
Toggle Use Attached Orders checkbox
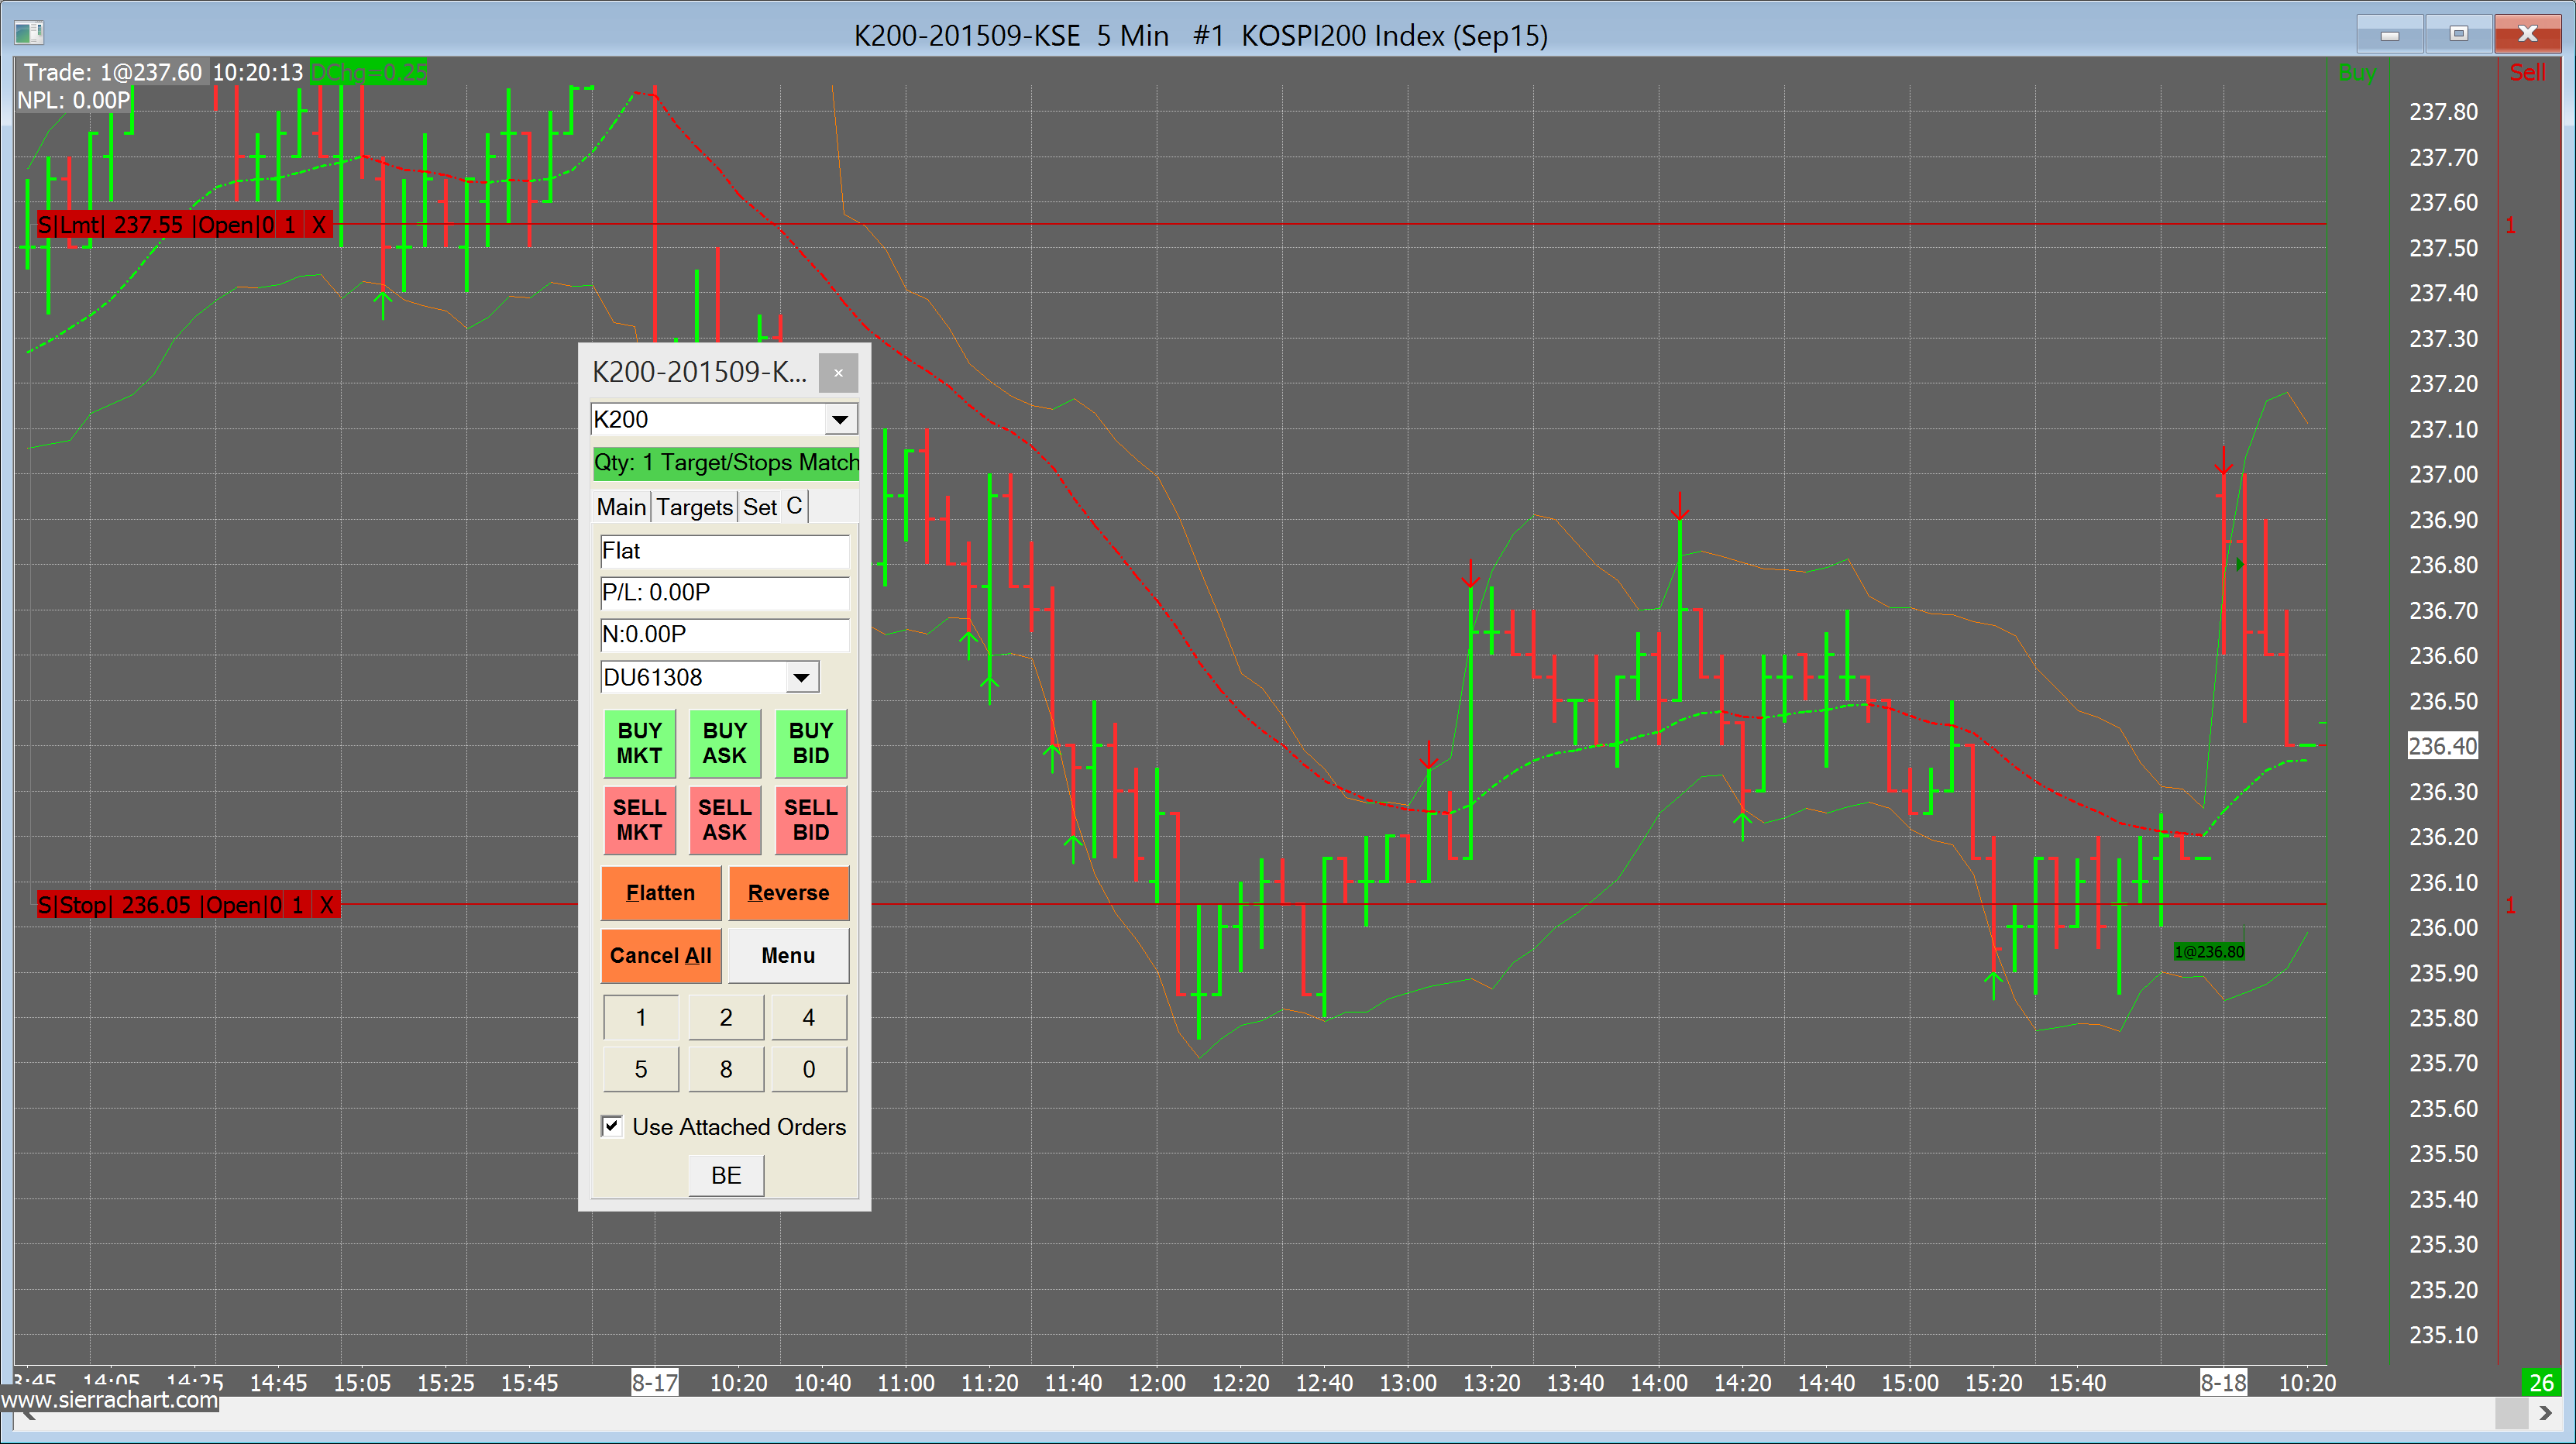pyautogui.click(x=612, y=1127)
